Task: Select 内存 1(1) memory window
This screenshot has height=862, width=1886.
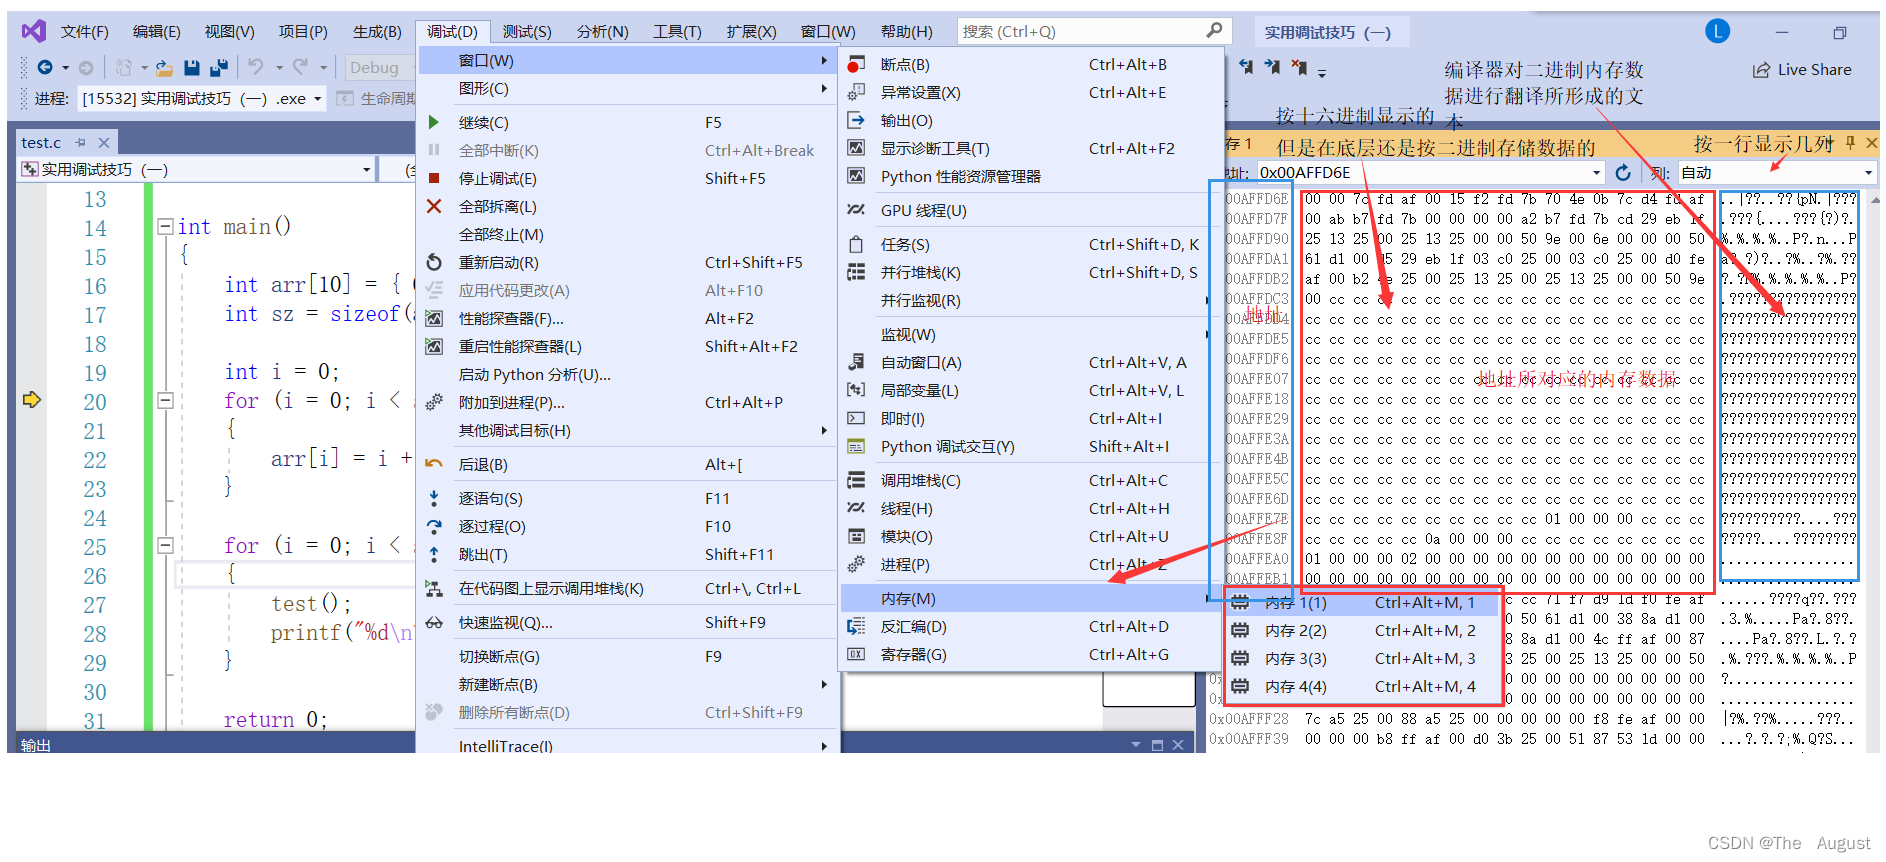Action: 1364,603
